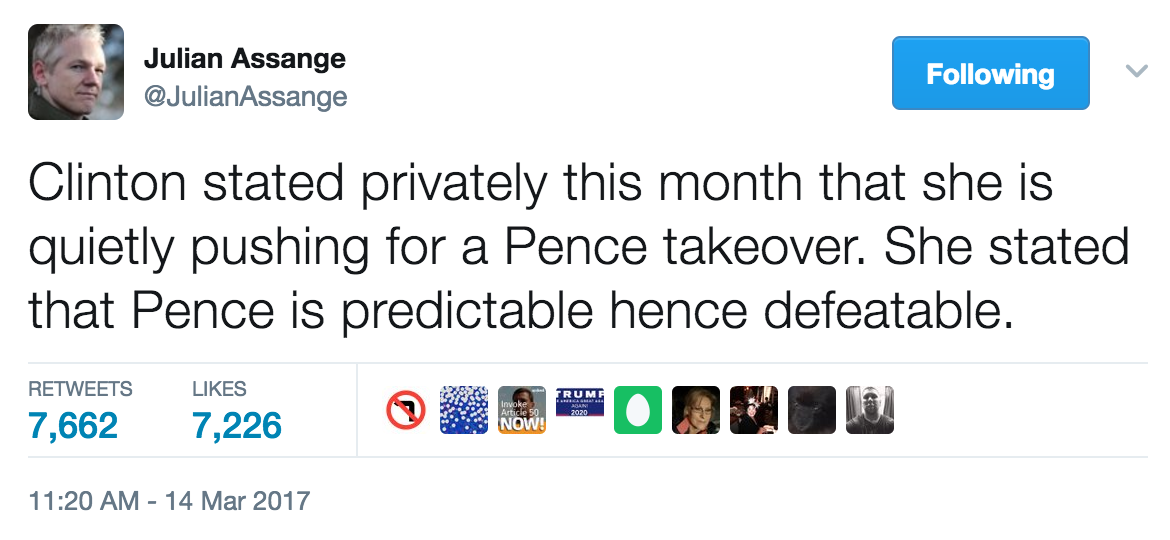1170x540 pixels.
Task: Select the blue dotted pattern avatar
Action: pos(464,409)
